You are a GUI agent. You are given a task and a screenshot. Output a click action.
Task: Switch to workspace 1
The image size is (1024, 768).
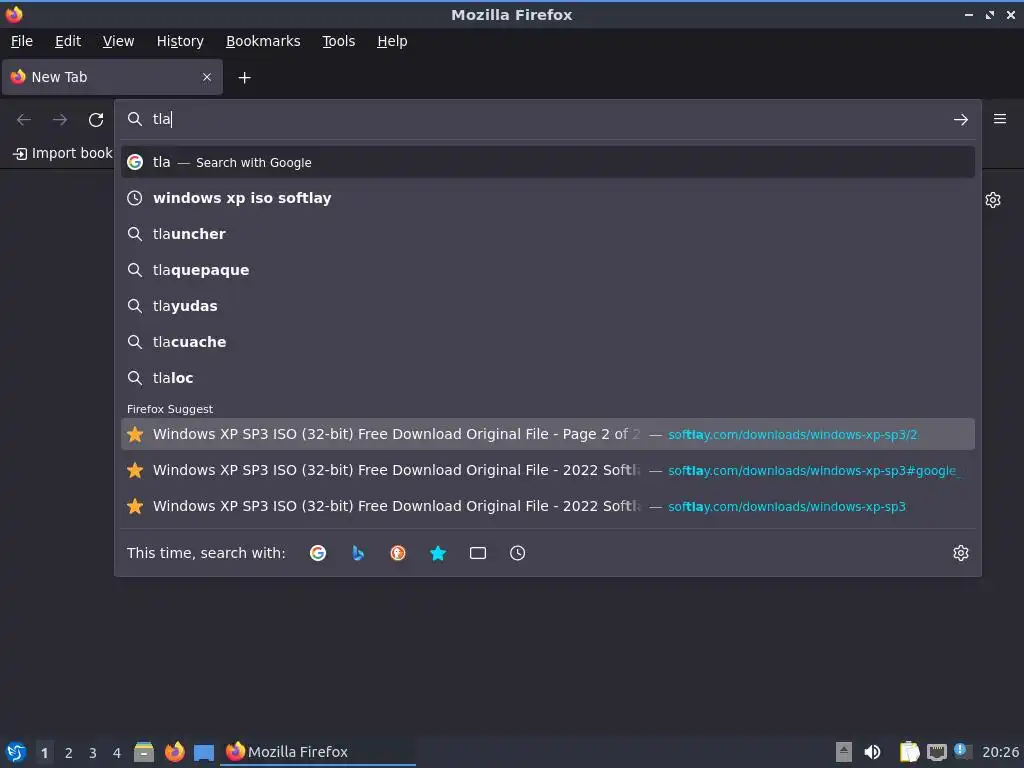click(x=44, y=753)
